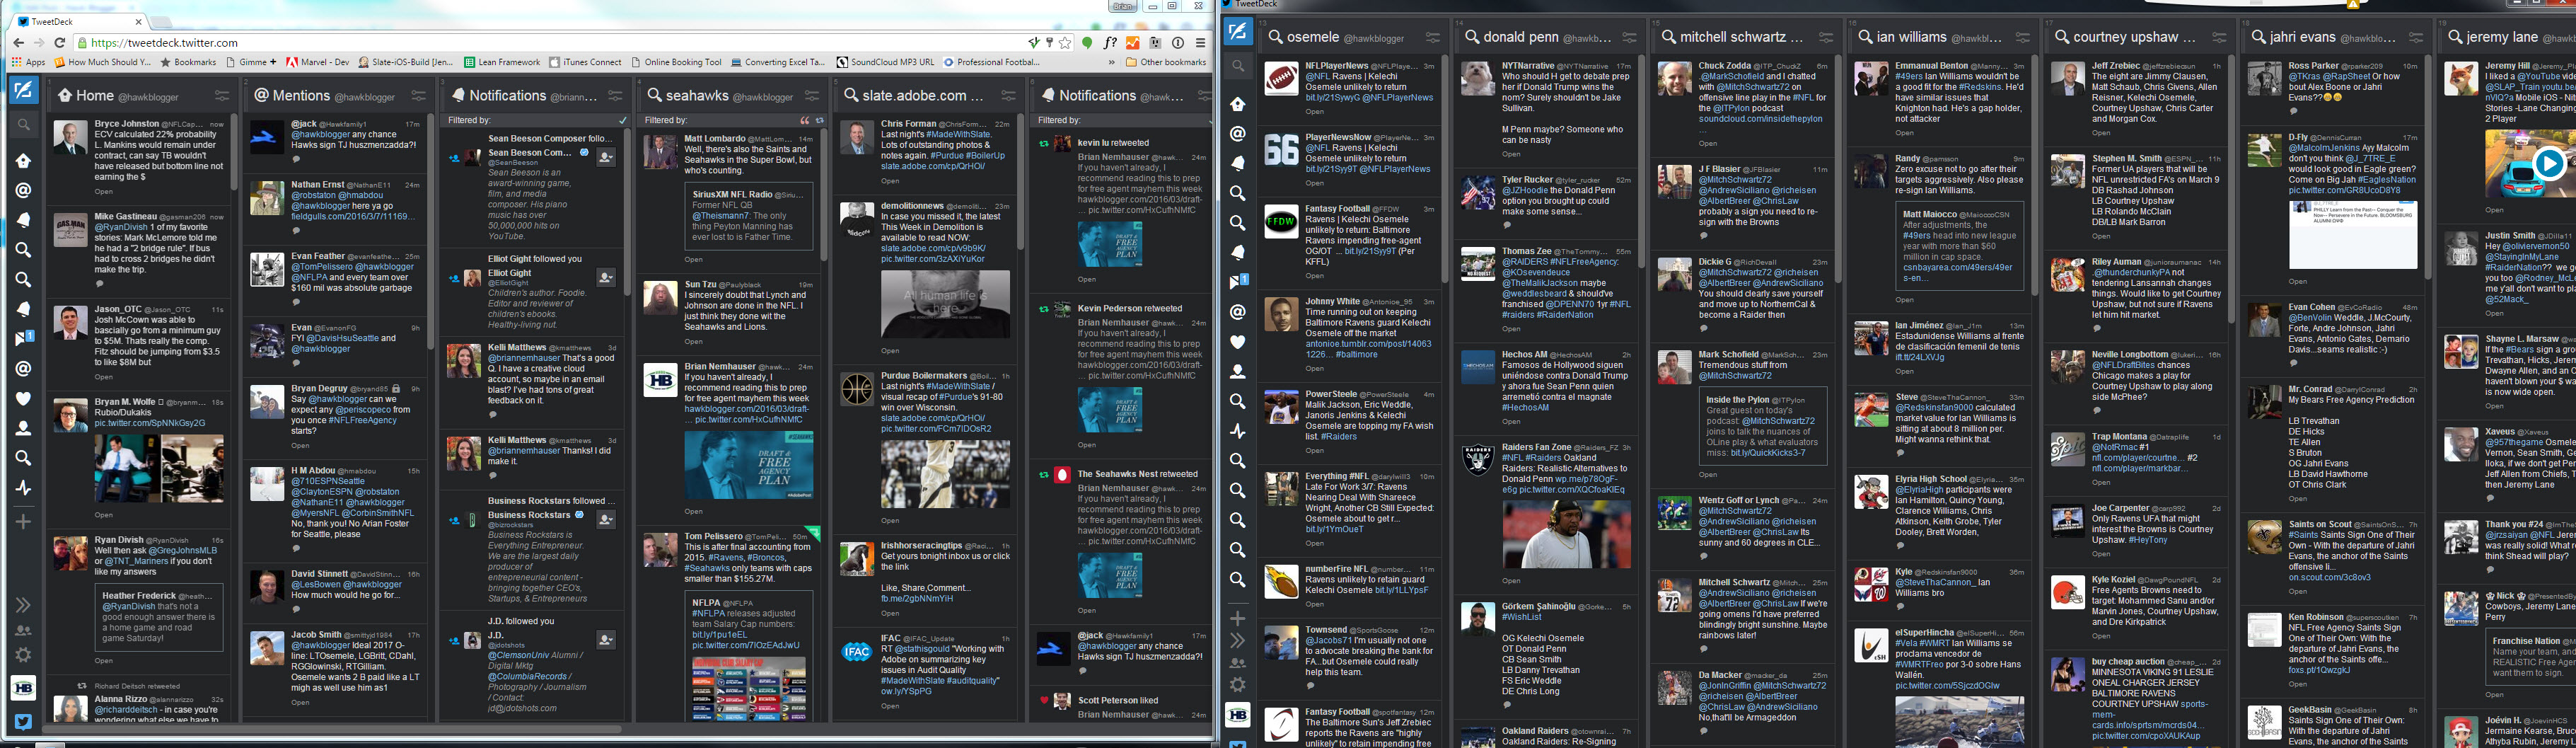Click the heart likes icon in Chrome TweetDeck sidebar
Screen dimensions: 2576x748
point(23,398)
